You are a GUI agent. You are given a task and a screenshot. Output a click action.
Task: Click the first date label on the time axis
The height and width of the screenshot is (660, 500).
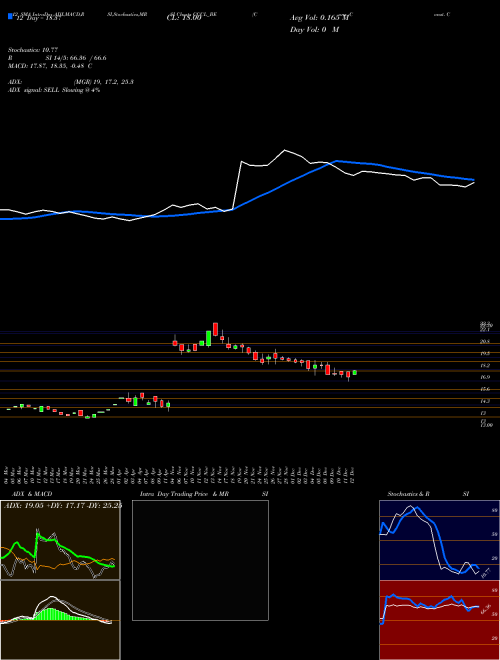pyautogui.click(x=6, y=475)
